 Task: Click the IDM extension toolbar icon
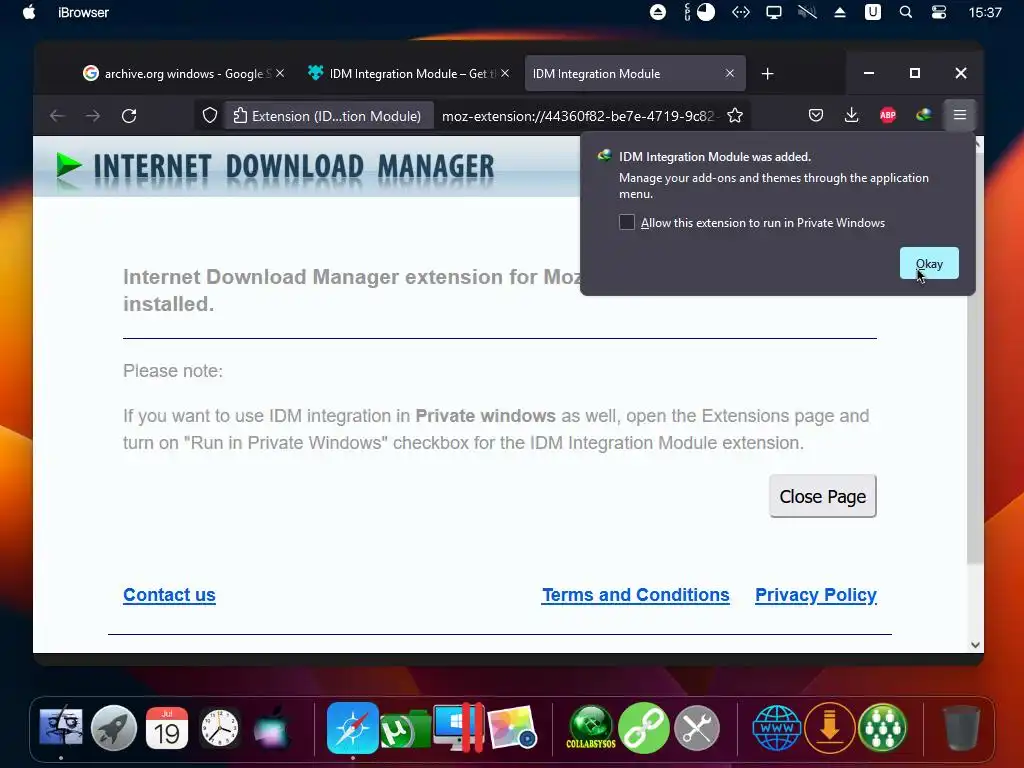click(923, 116)
